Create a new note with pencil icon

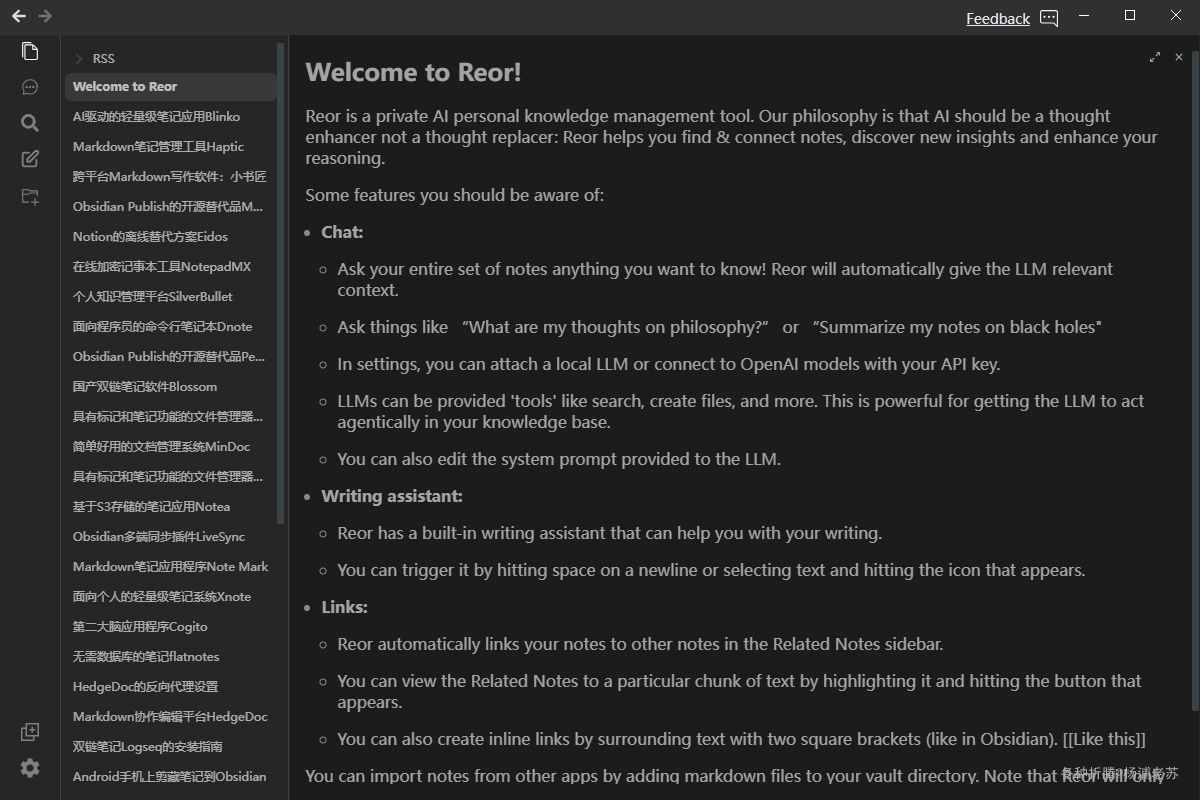coord(30,159)
